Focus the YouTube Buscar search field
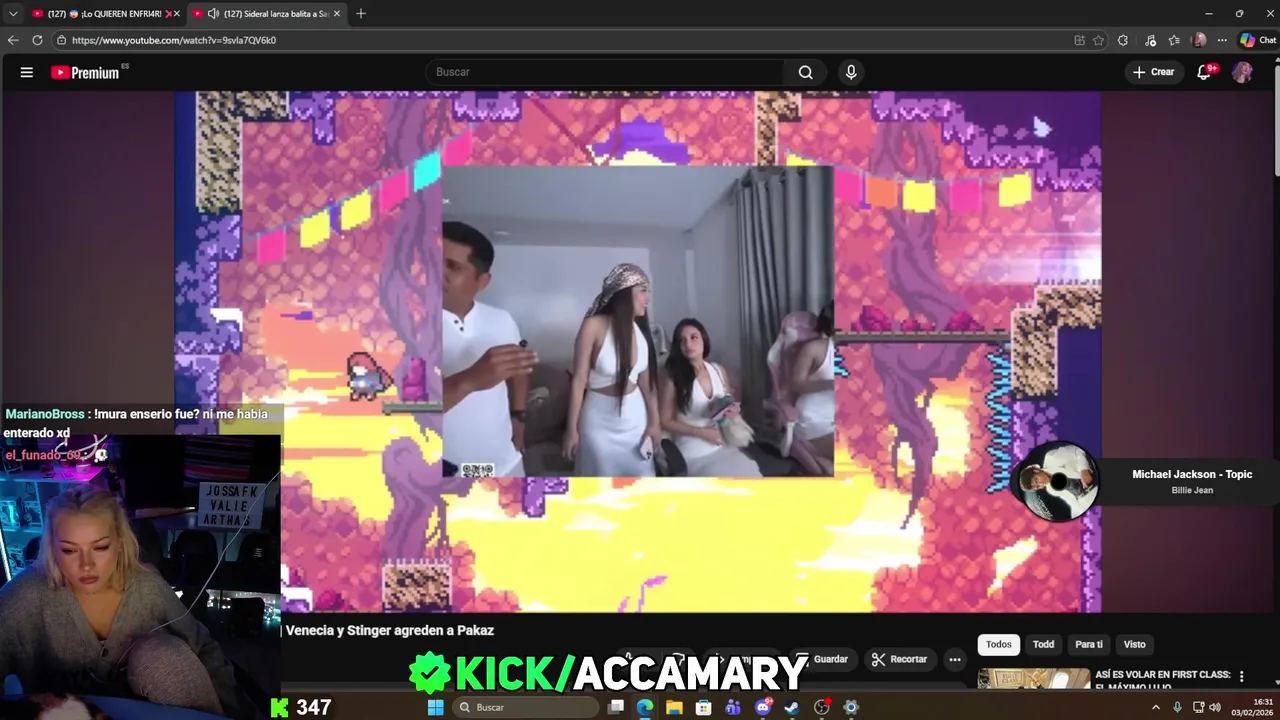Viewport: 1280px width, 720px height. (605, 72)
